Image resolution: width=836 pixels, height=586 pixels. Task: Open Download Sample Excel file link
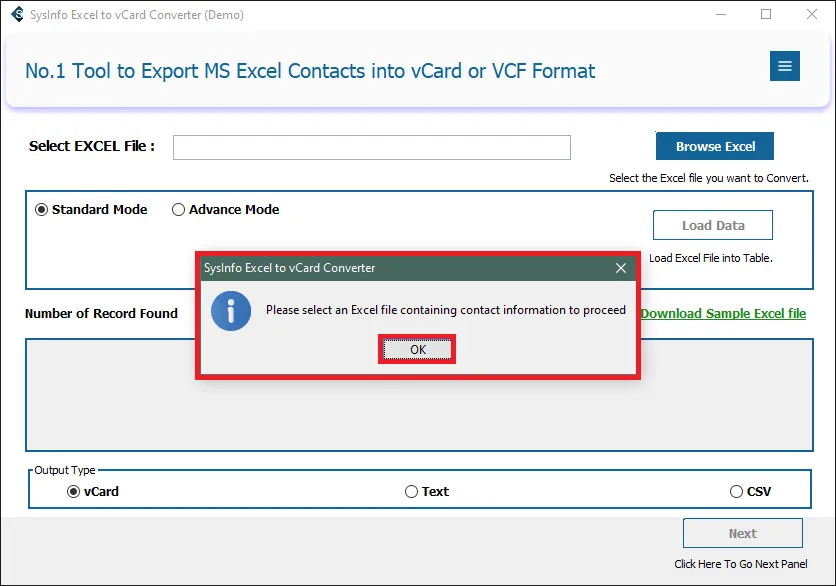click(x=724, y=314)
